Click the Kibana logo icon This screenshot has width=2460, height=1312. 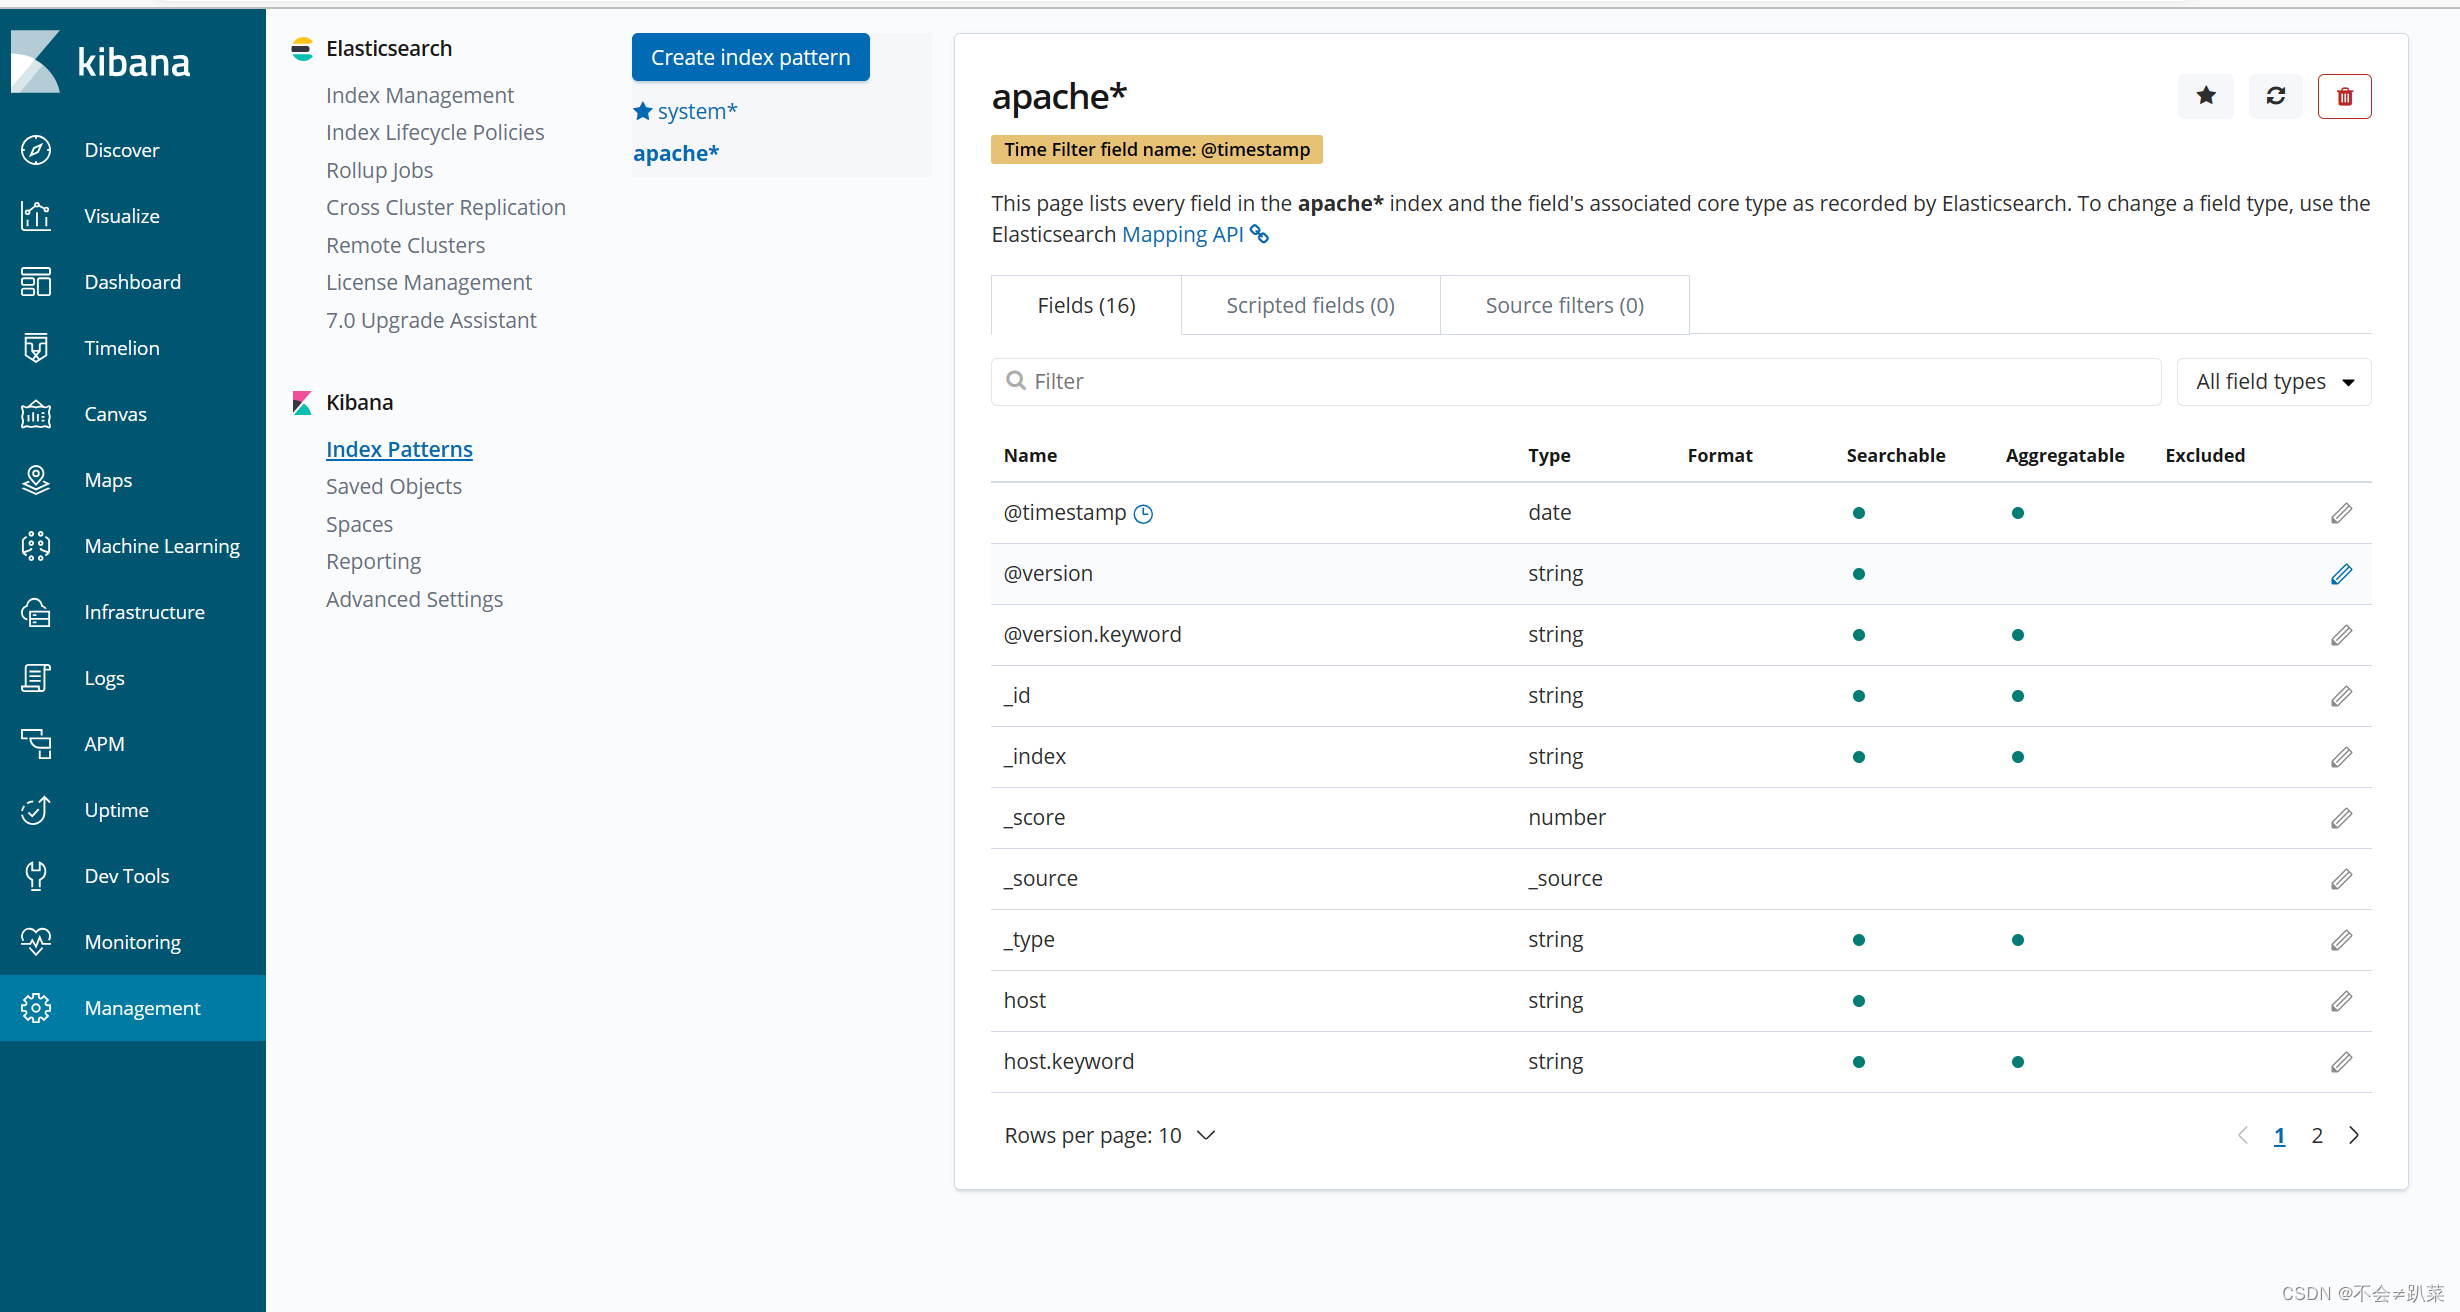click(36, 62)
